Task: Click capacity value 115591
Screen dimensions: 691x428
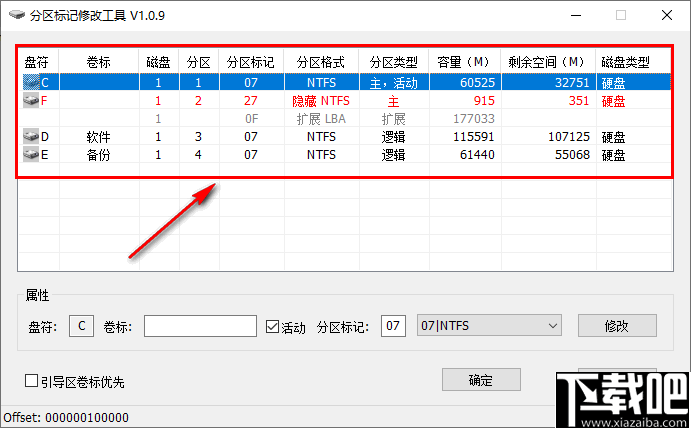Action: pos(474,137)
